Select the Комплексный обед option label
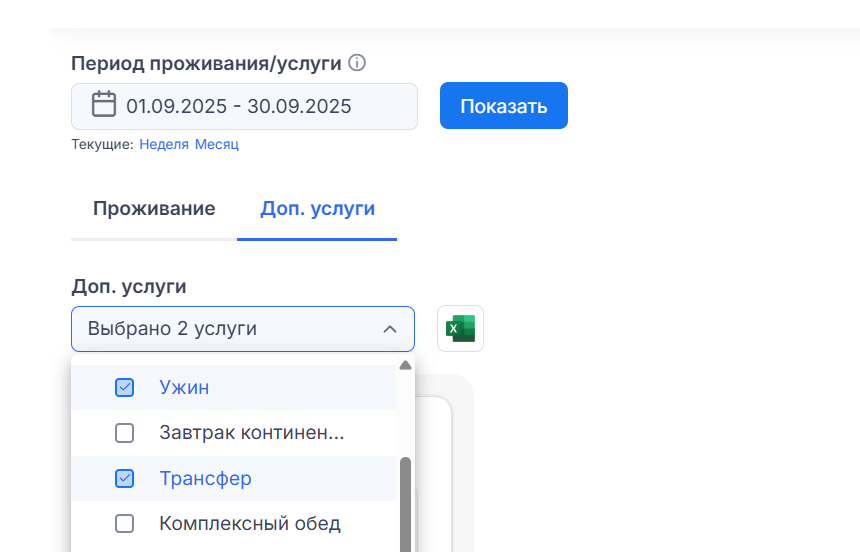The height and width of the screenshot is (552, 860). (250, 524)
